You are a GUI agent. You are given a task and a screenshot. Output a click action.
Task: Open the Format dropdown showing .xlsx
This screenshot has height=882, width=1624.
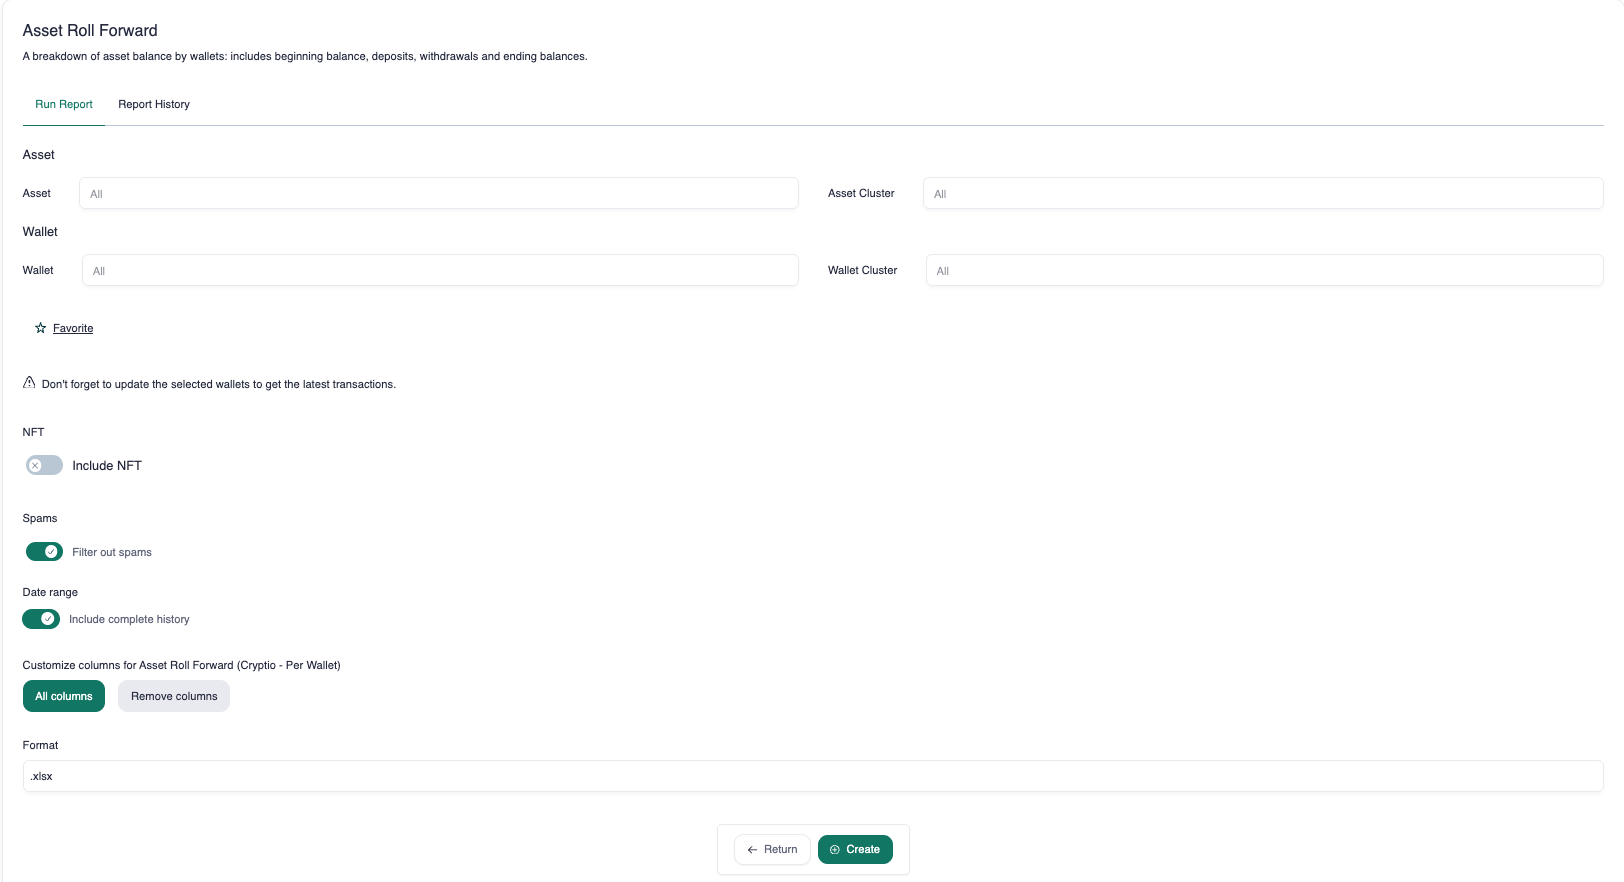[812, 776]
